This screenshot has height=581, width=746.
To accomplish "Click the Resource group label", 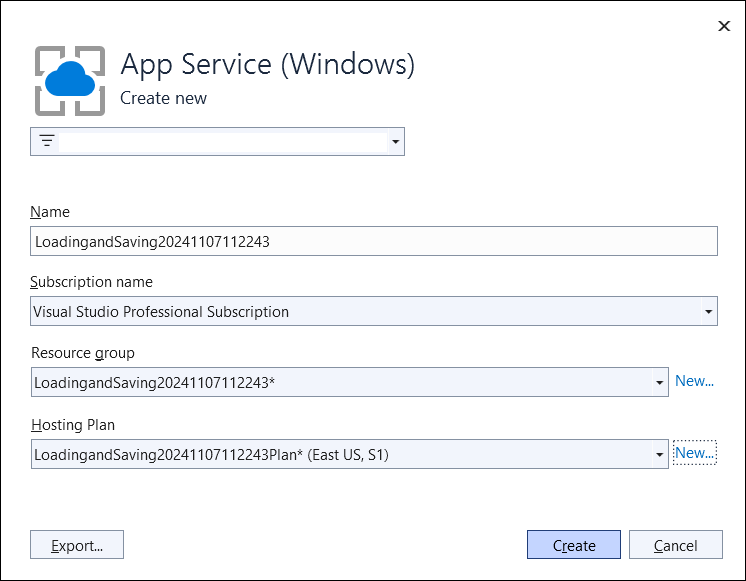I will click(x=83, y=353).
